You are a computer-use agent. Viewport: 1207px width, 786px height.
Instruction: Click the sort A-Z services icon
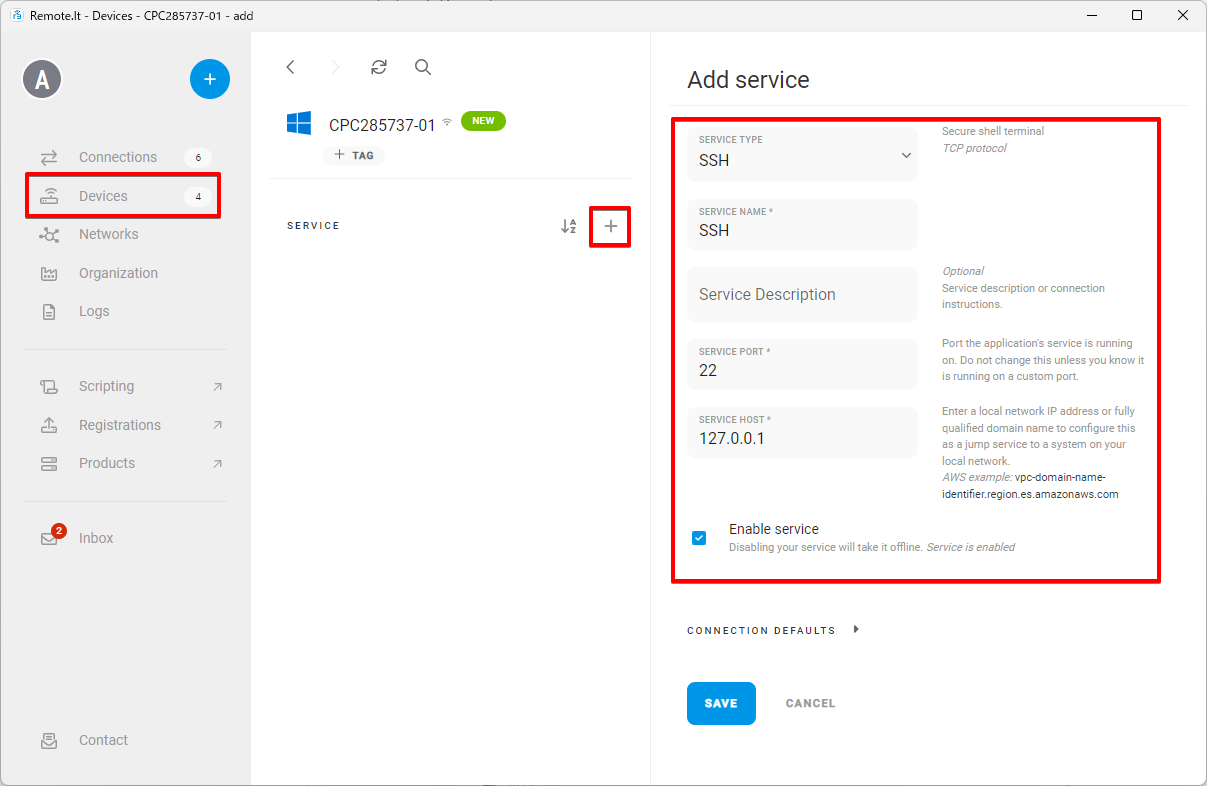click(568, 226)
